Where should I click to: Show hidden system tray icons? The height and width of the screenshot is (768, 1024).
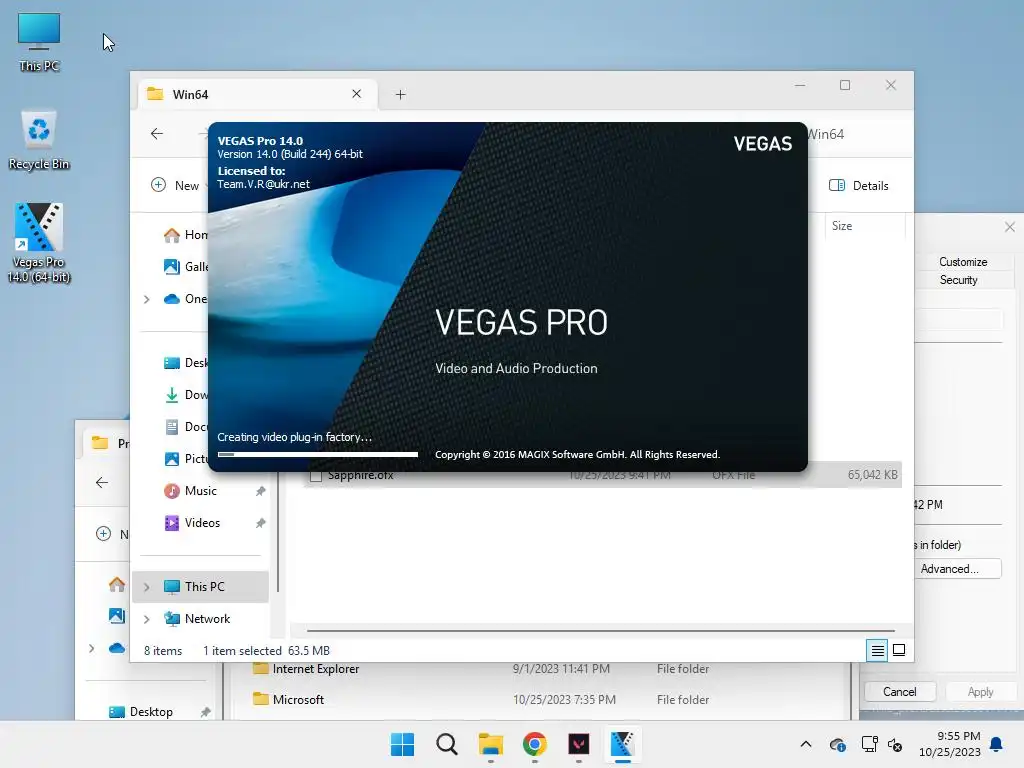(806, 744)
